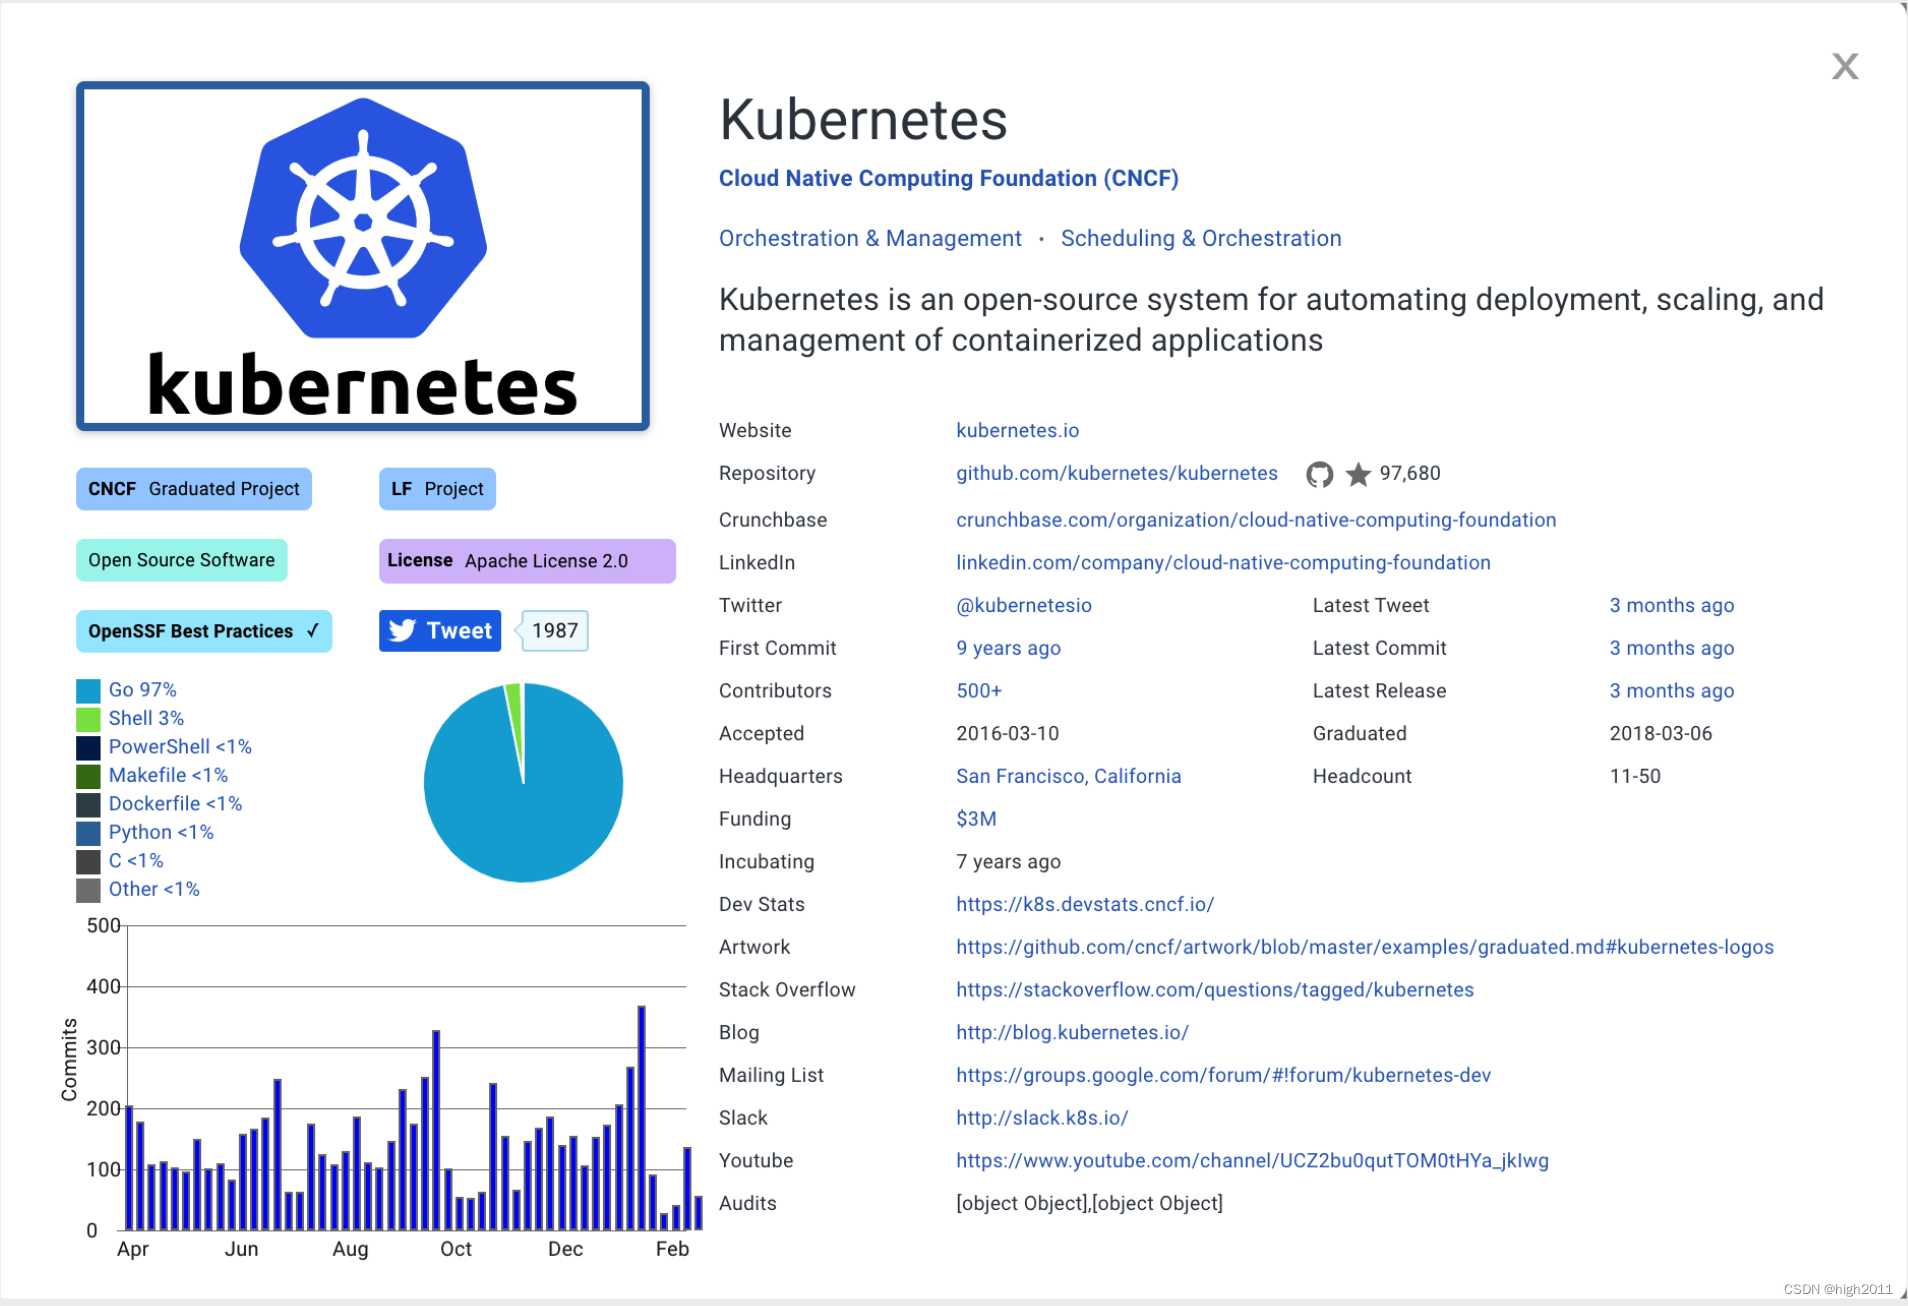The image size is (1908, 1306).
Task: Click the Audits [object Object] value
Action: click(1089, 1204)
